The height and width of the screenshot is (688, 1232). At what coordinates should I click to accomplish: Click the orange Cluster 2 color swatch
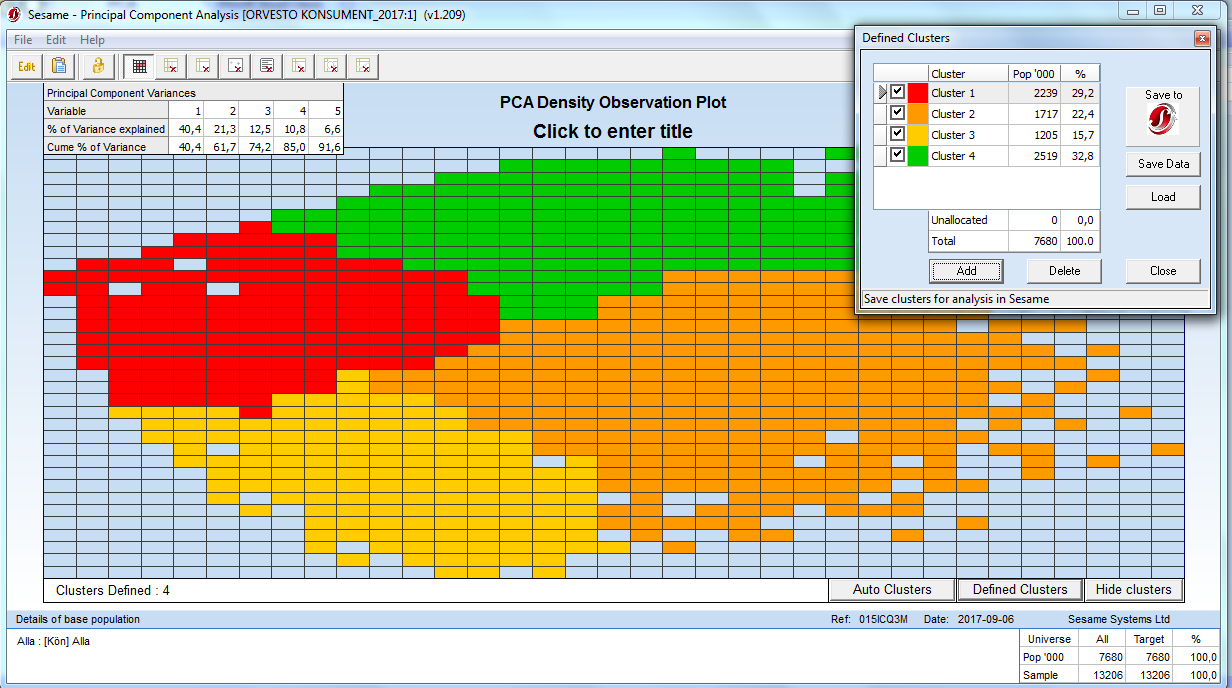pos(918,114)
